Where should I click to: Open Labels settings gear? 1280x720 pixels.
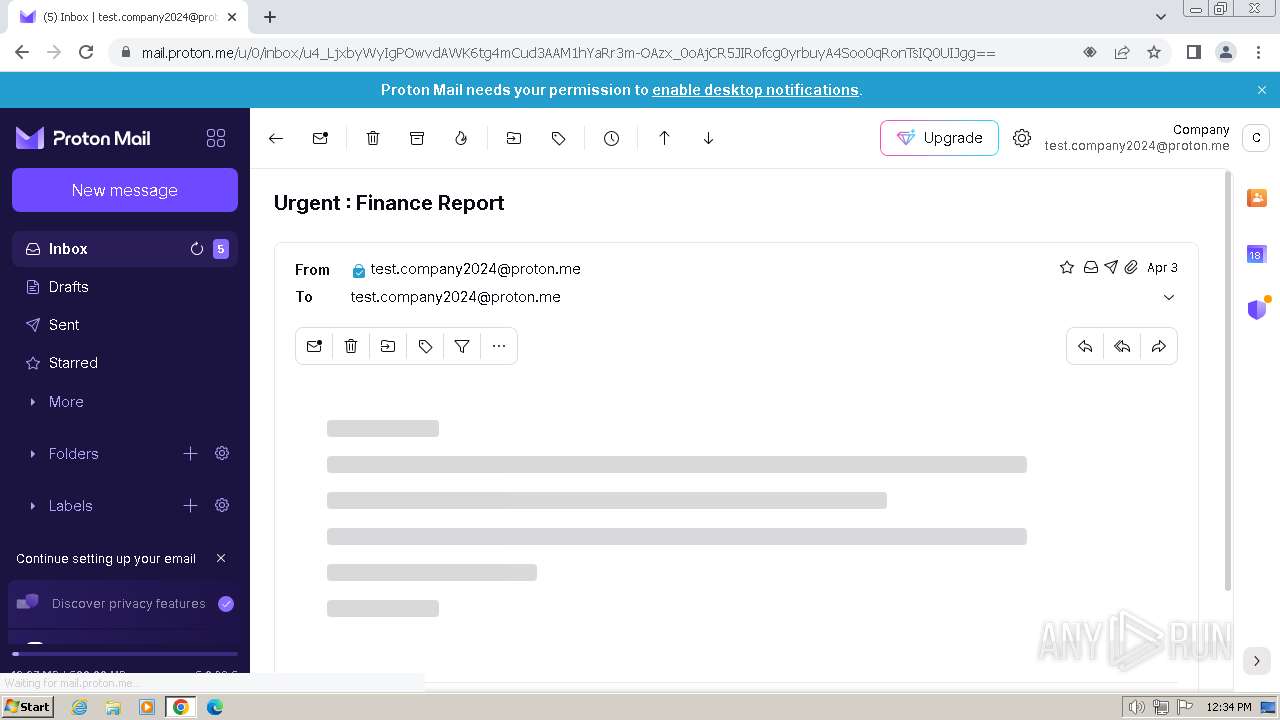[222, 505]
